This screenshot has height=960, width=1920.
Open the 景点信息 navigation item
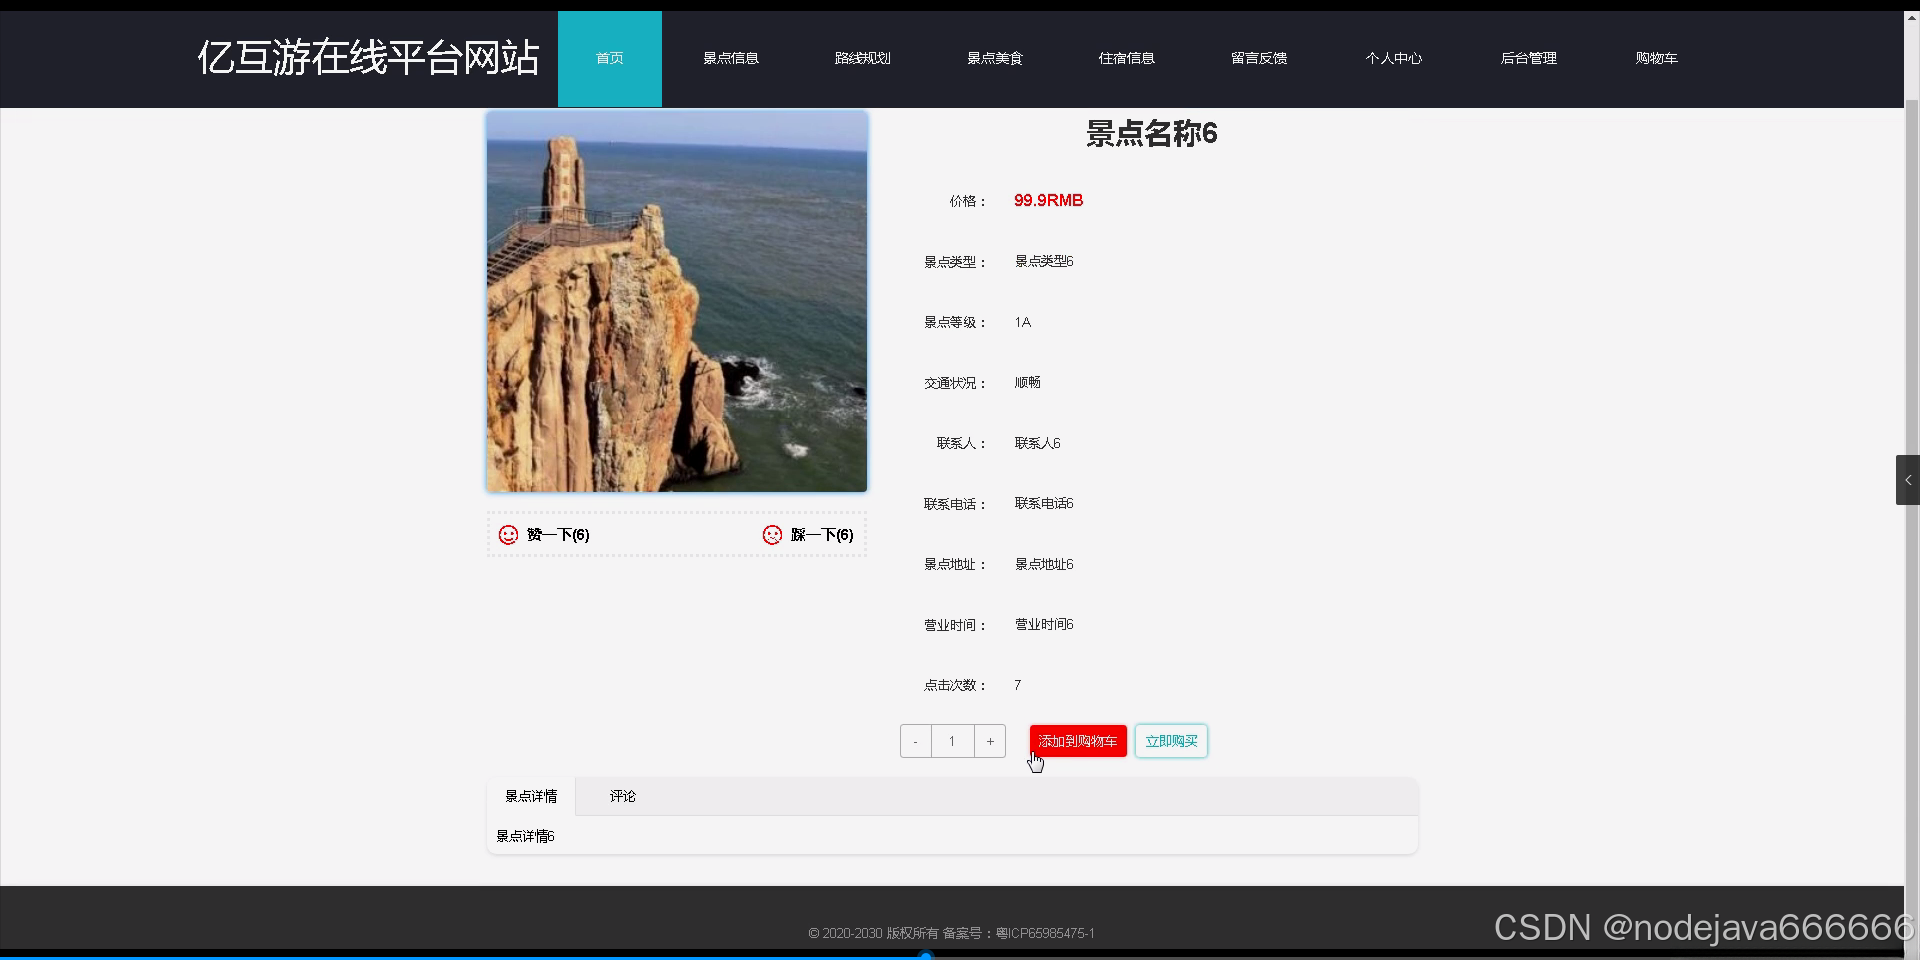731,59
